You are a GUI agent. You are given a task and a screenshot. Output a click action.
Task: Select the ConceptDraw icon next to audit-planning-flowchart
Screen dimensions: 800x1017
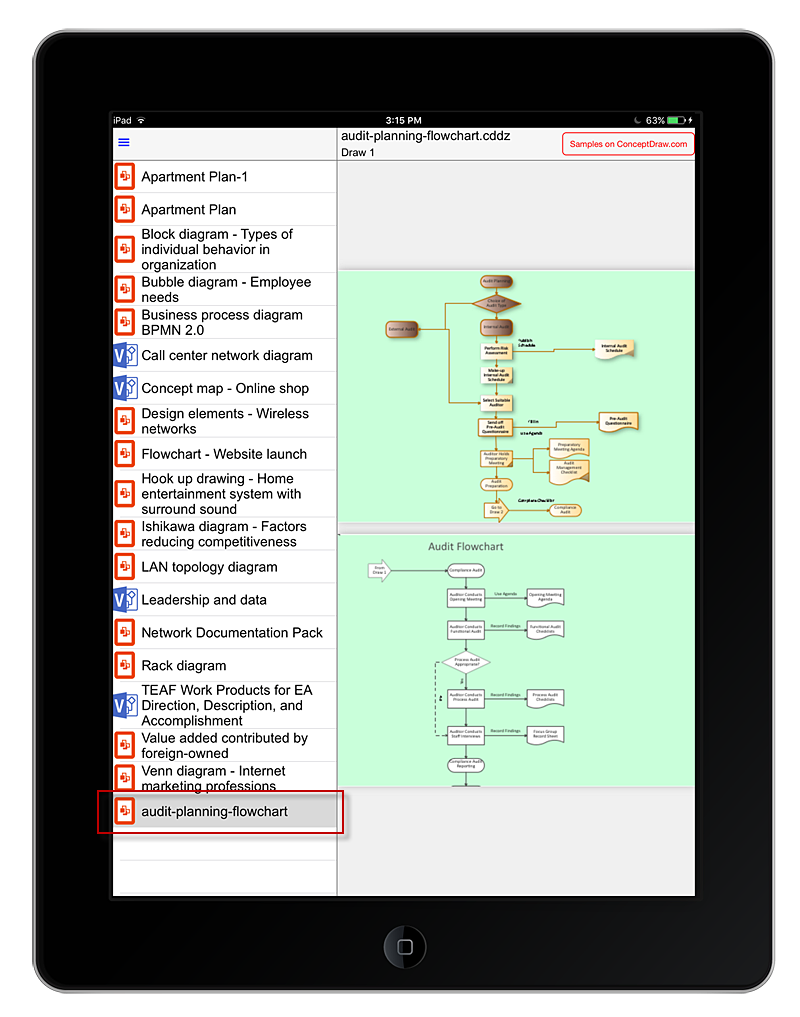pyautogui.click(x=124, y=812)
